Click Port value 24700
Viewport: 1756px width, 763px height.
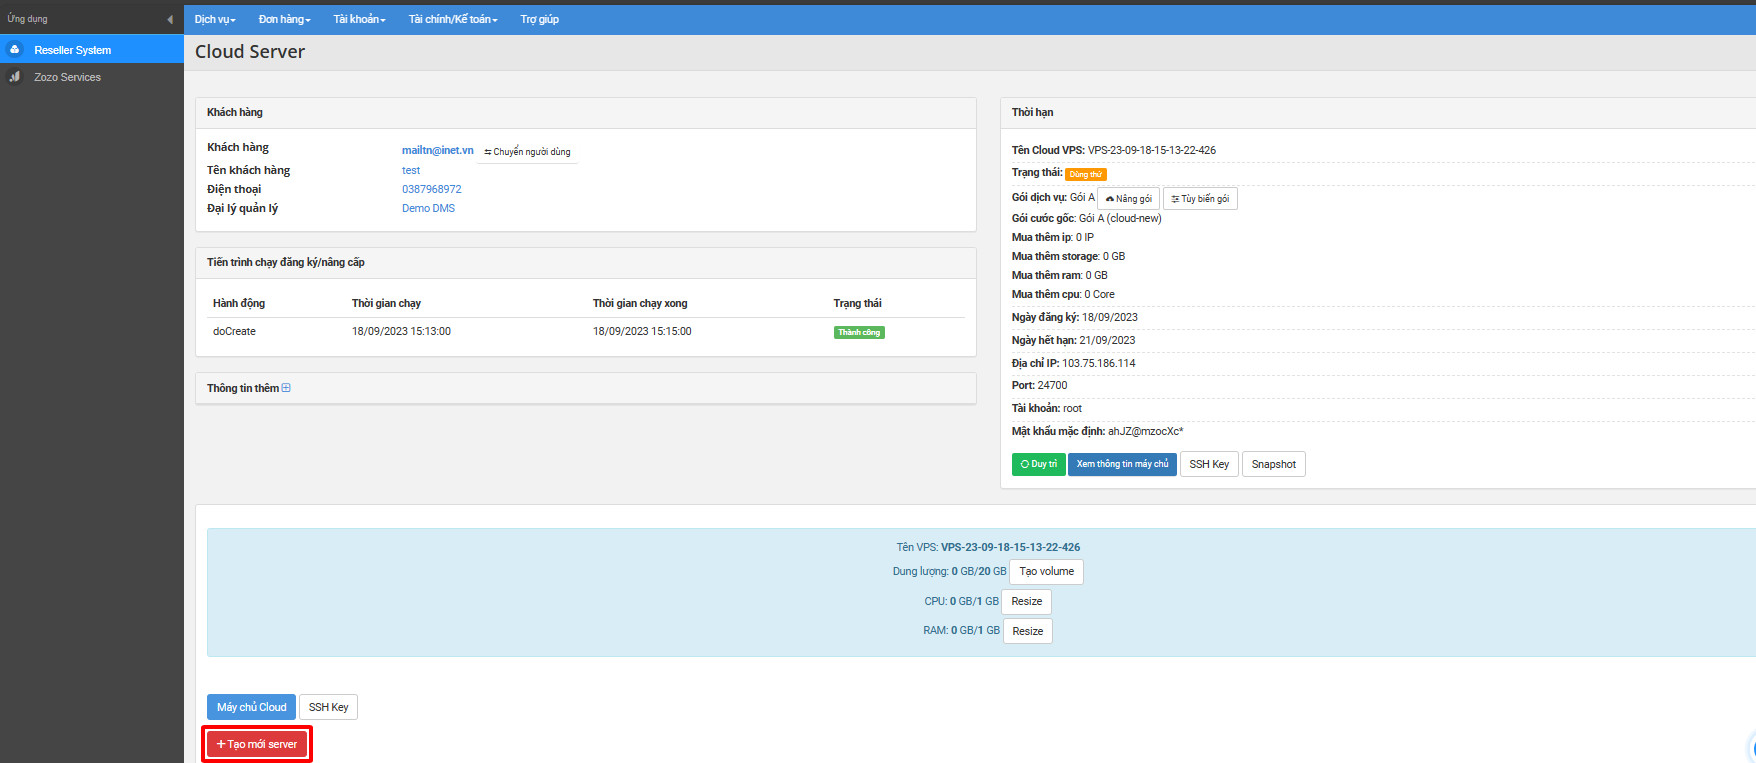1052,385
